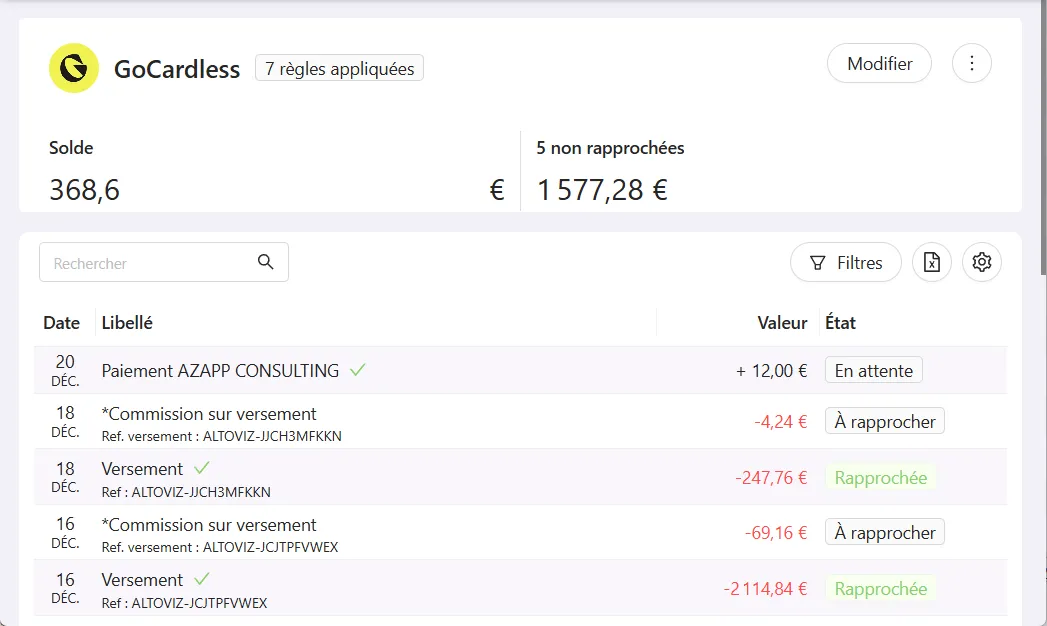Viewport: 1047px width, 626px height.
Task: Open the three-dot more options menu
Action: point(972,63)
